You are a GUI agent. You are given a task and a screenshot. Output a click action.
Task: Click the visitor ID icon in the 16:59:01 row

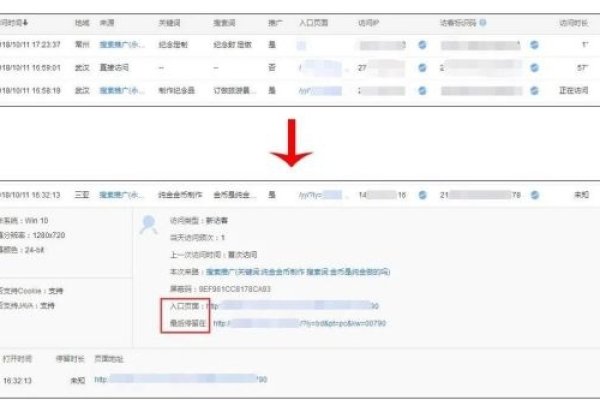tap(535, 68)
